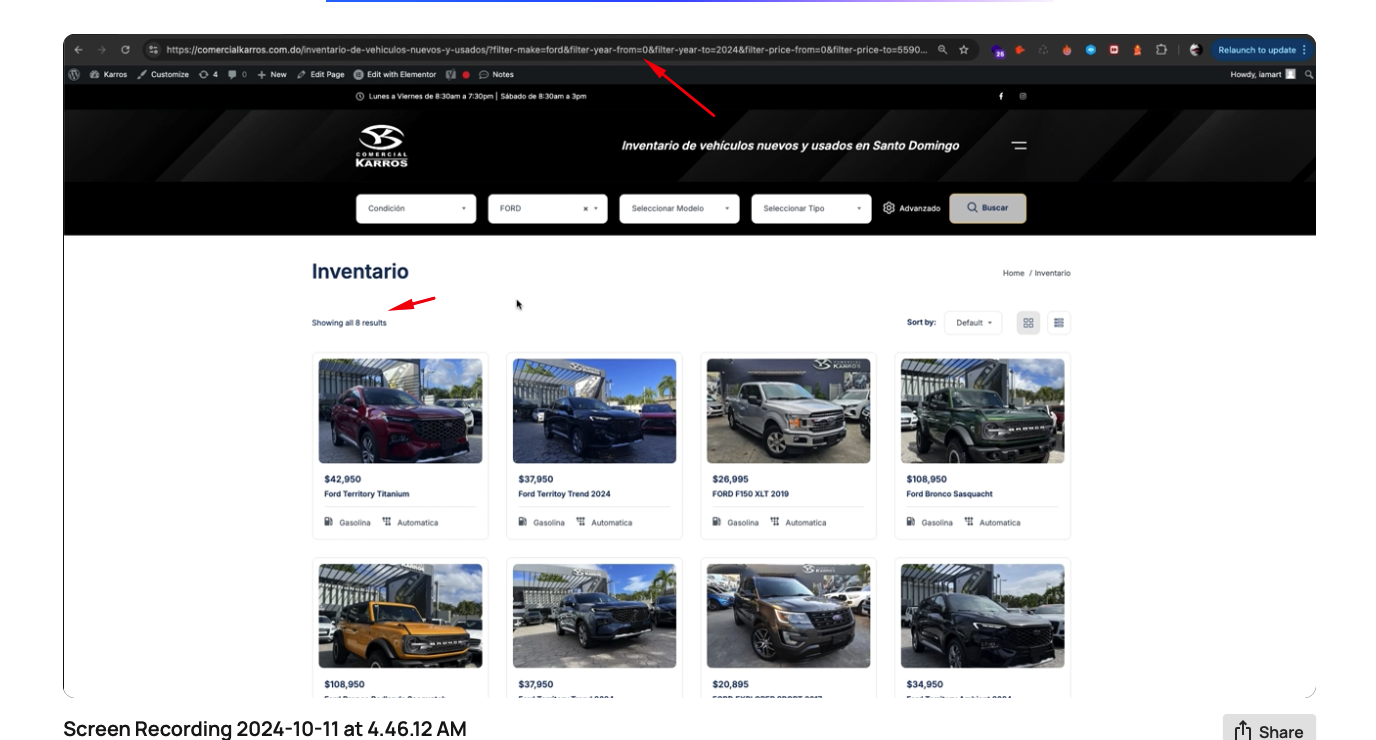Click New in the admin bar
The image size is (1376, 740).
click(272, 74)
